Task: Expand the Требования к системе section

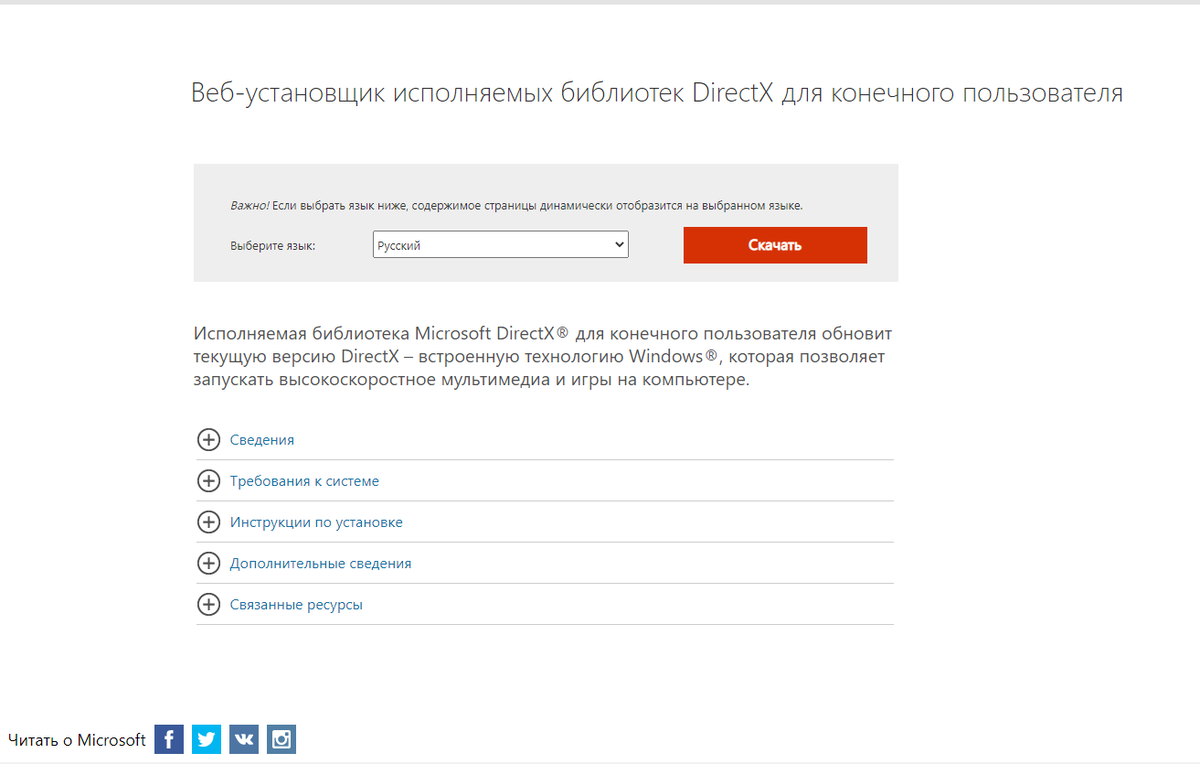Action: (304, 481)
